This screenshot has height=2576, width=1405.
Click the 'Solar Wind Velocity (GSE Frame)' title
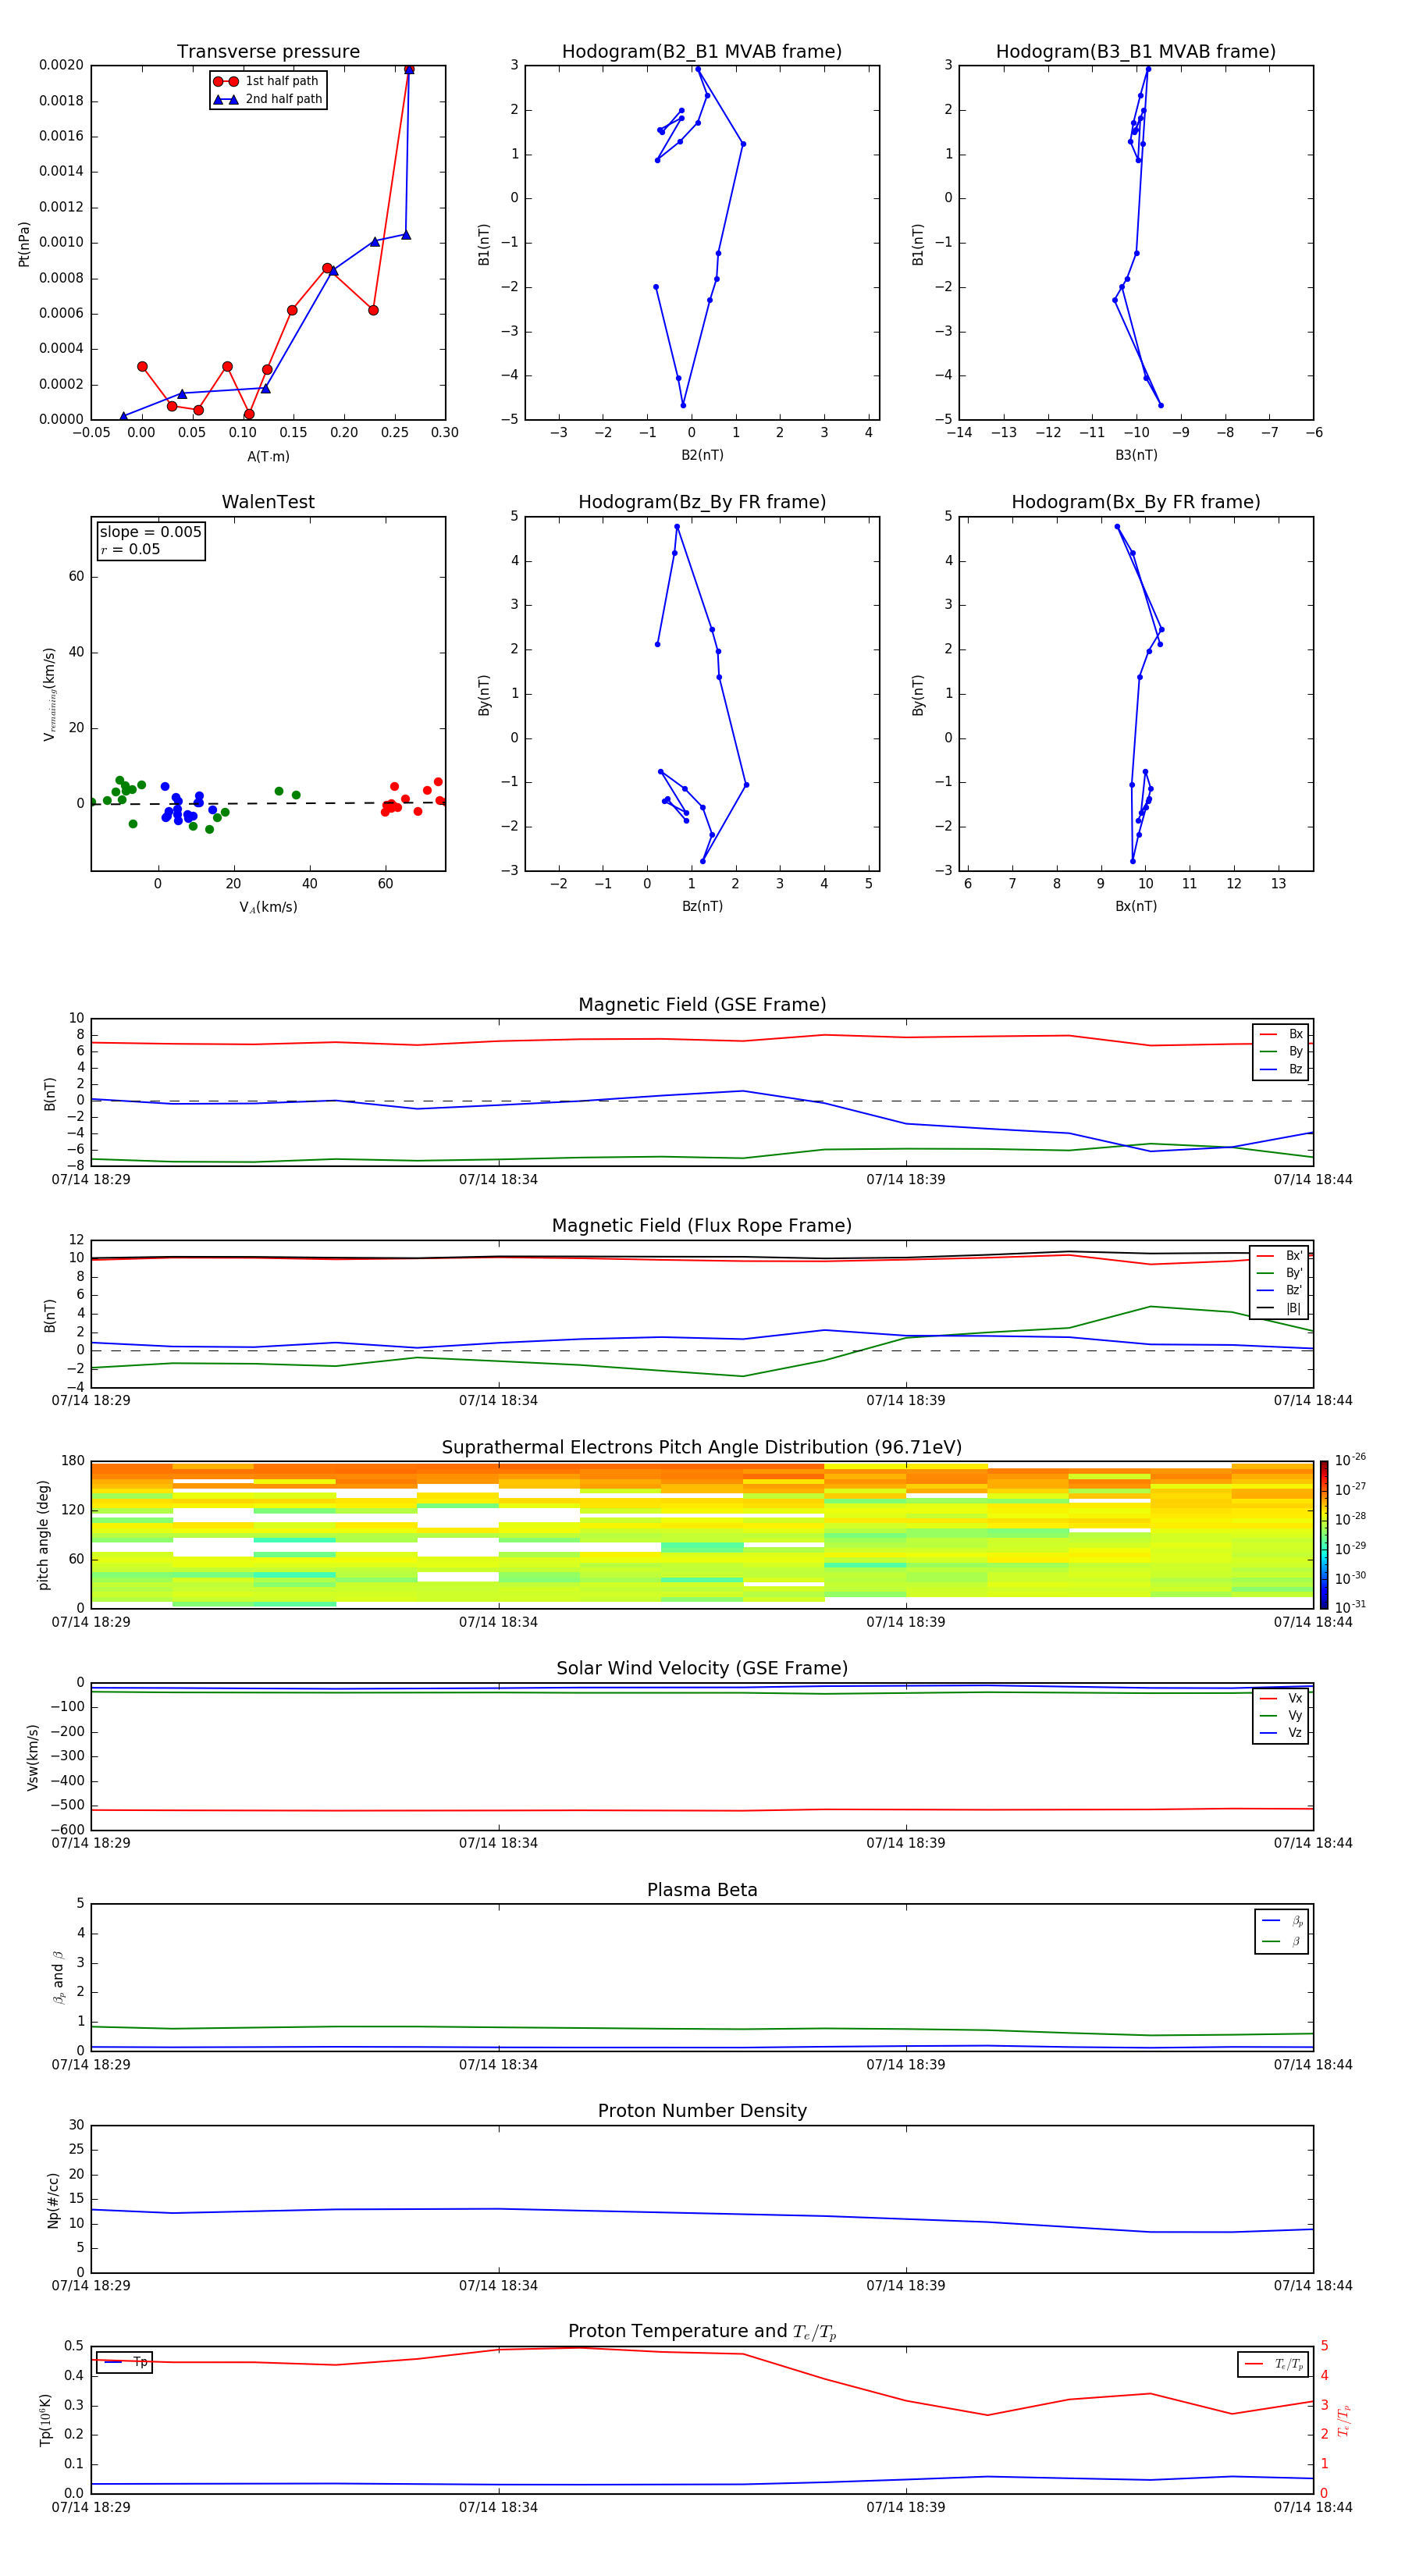pos(702,1669)
